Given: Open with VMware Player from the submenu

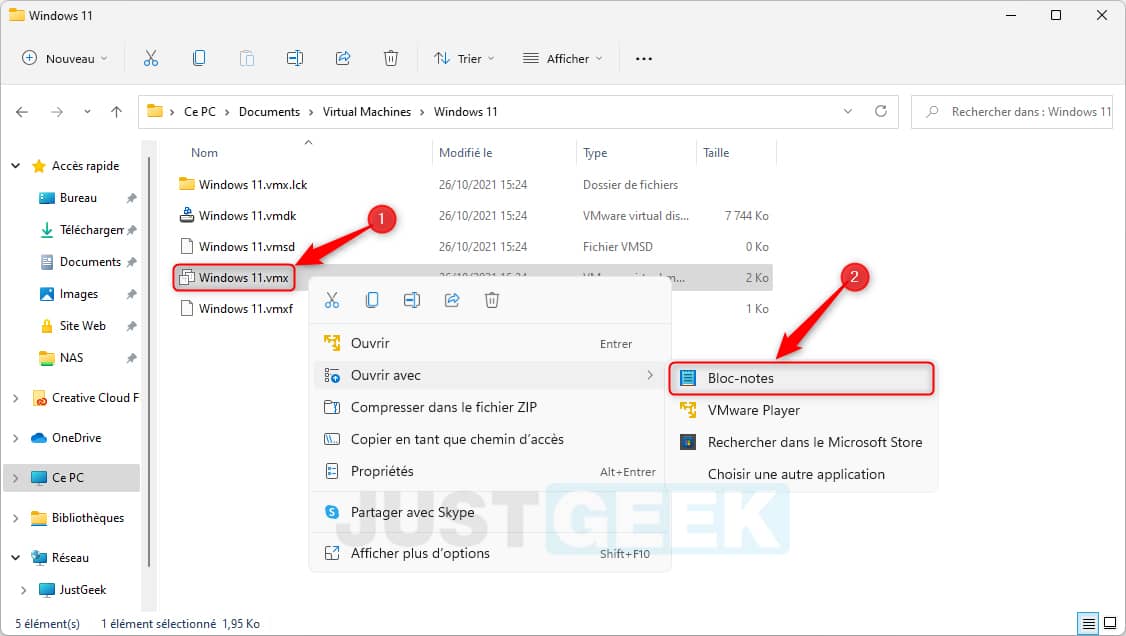Looking at the screenshot, I should (x=801, y=411).
